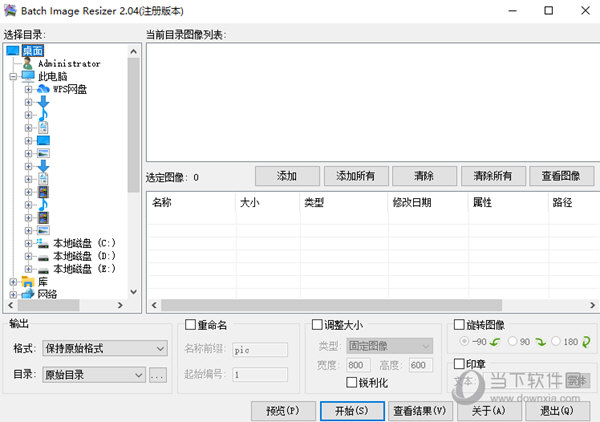Screen dimensions: 600x422
Task: Sort by the 属性 column header
Action: pyautogui.click(x=508, y=202)
